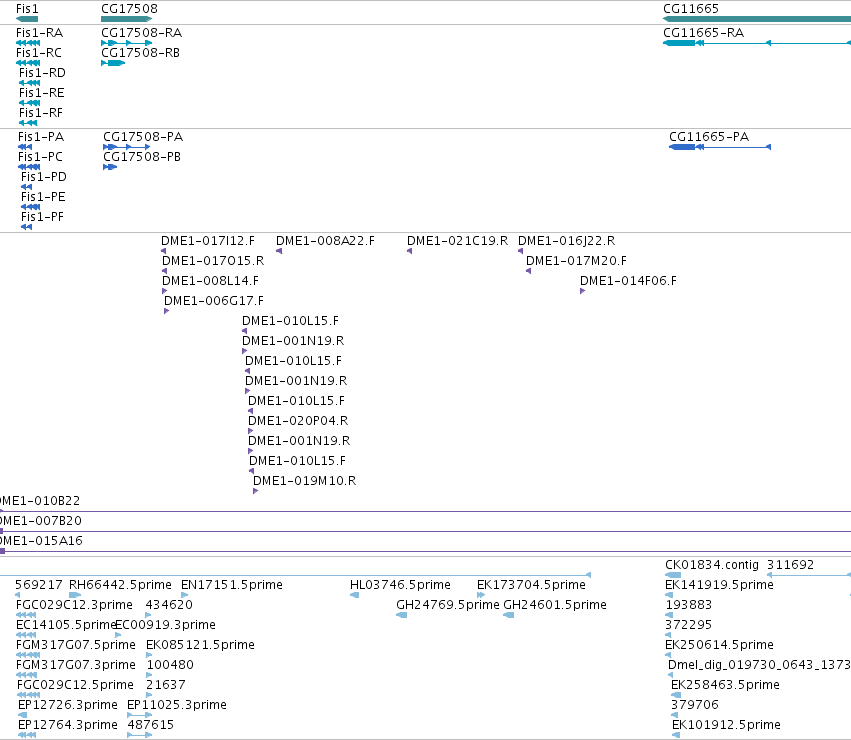Open EST GH24601.5prime label
Image resolution: width=851 pixels, height=740 pixels.
[x=555, y=605]
